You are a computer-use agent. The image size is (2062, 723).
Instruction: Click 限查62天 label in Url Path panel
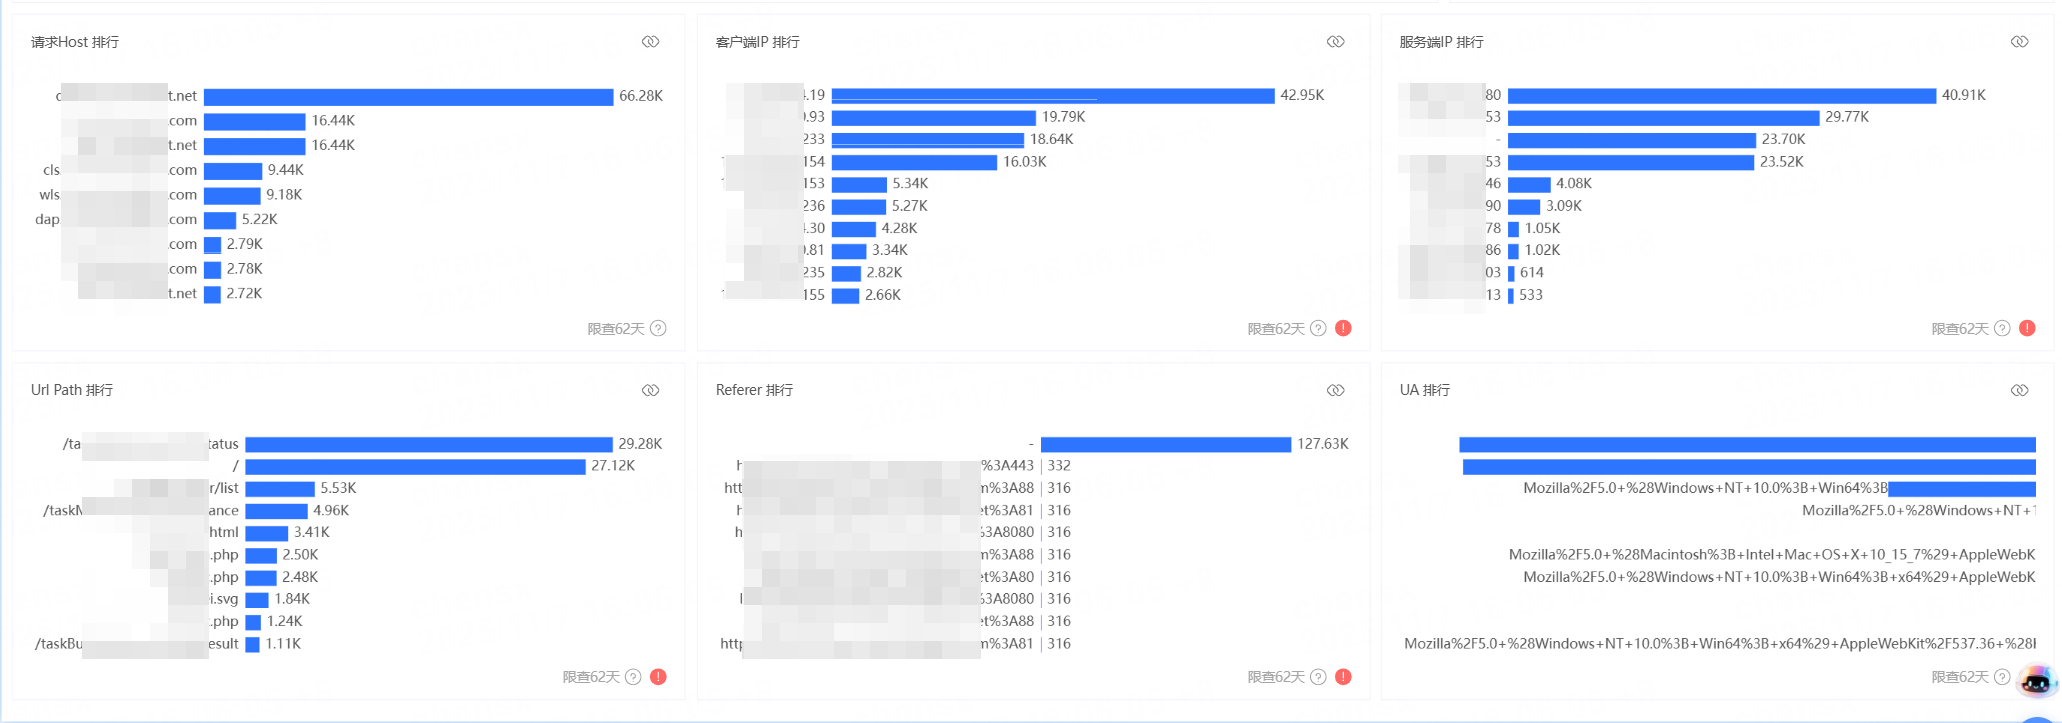(x=591, y=677)
